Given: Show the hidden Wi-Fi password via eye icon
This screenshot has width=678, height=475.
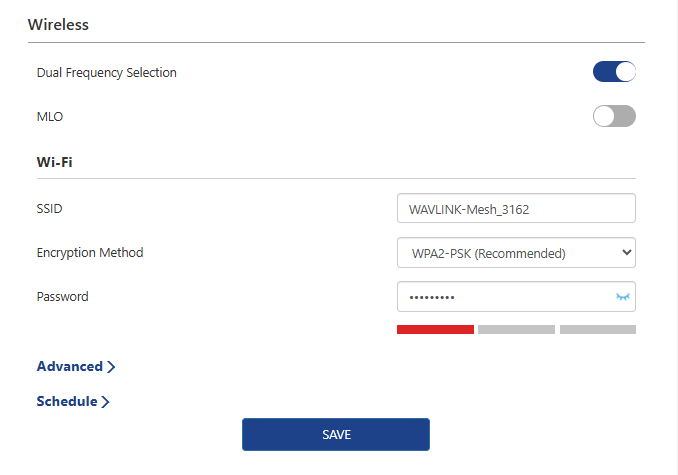Looking at the screenshot, I should (x=624, y=297).
